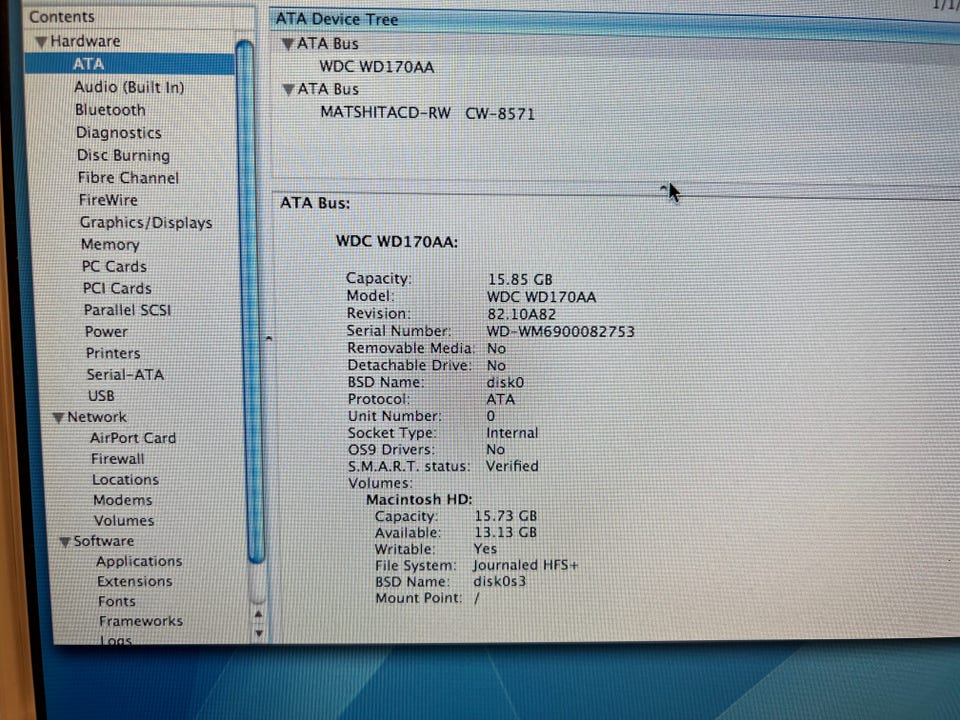Viewport: 960px width, 720px height.
Task: Select Printers in the sidebar
Action: click(113, 353)
